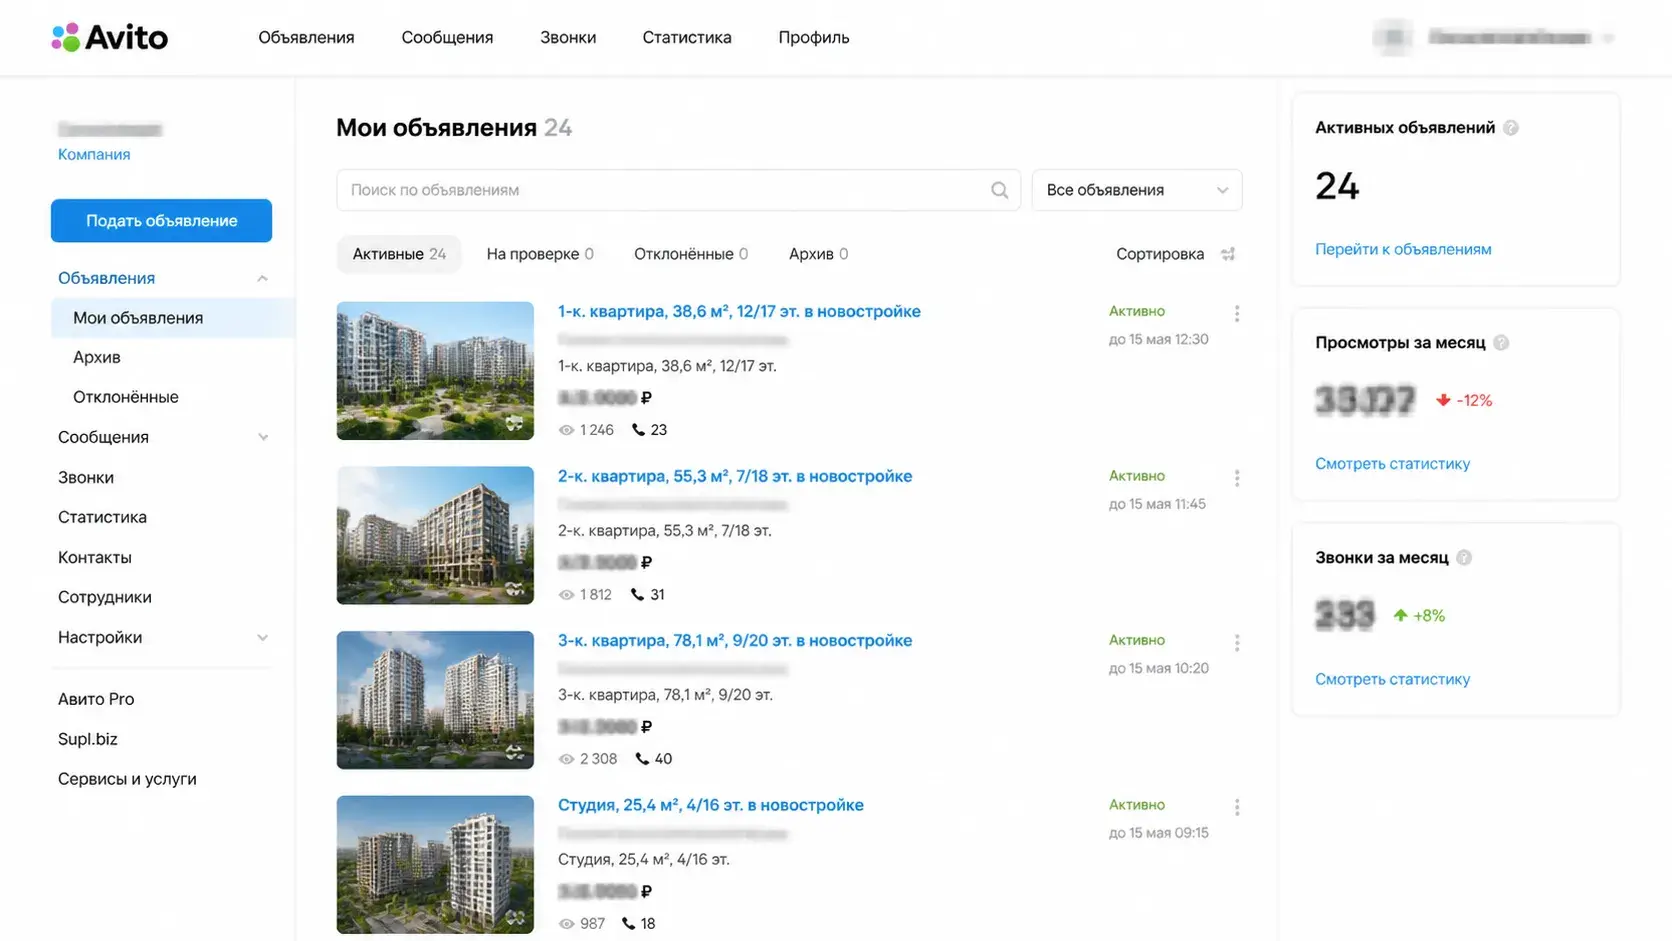Open Авито Pro in sidebar
Image resolution: width=1672 pixels, height=941 pixels.
coord(96,699)
